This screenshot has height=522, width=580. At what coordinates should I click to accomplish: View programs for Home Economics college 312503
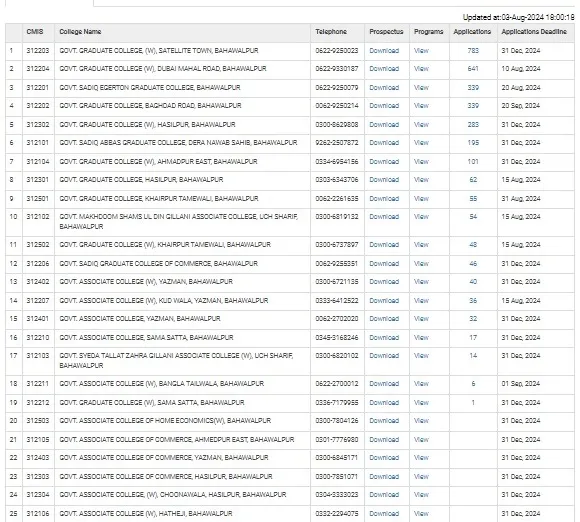[x=421, y=421]
